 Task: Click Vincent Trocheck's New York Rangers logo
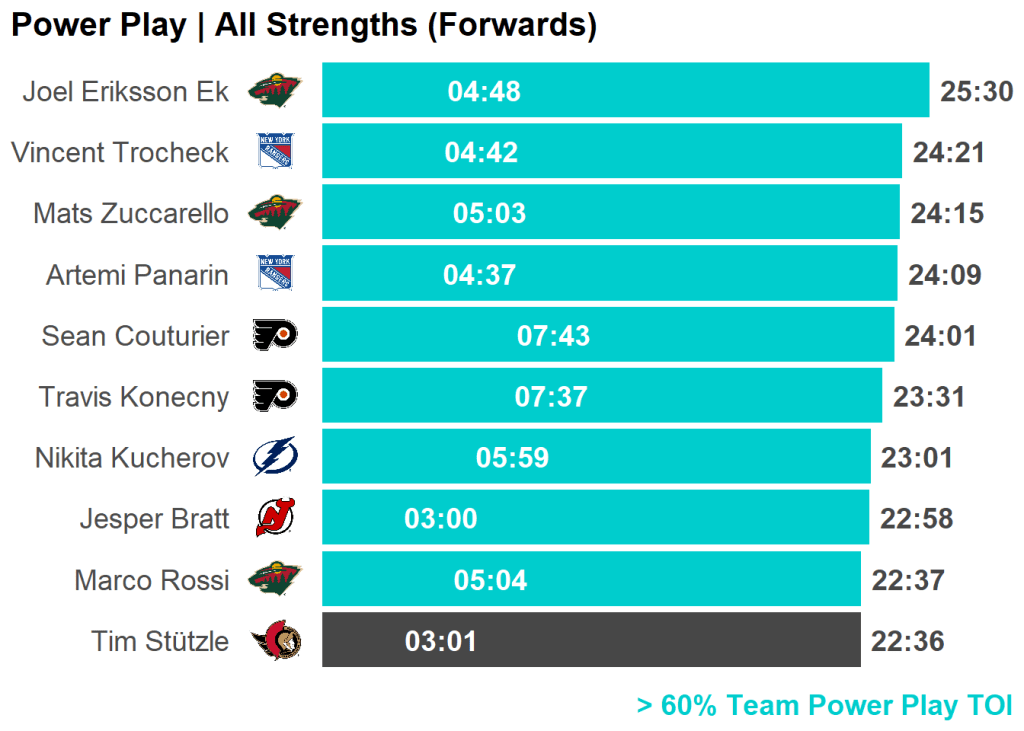[274, 153]
